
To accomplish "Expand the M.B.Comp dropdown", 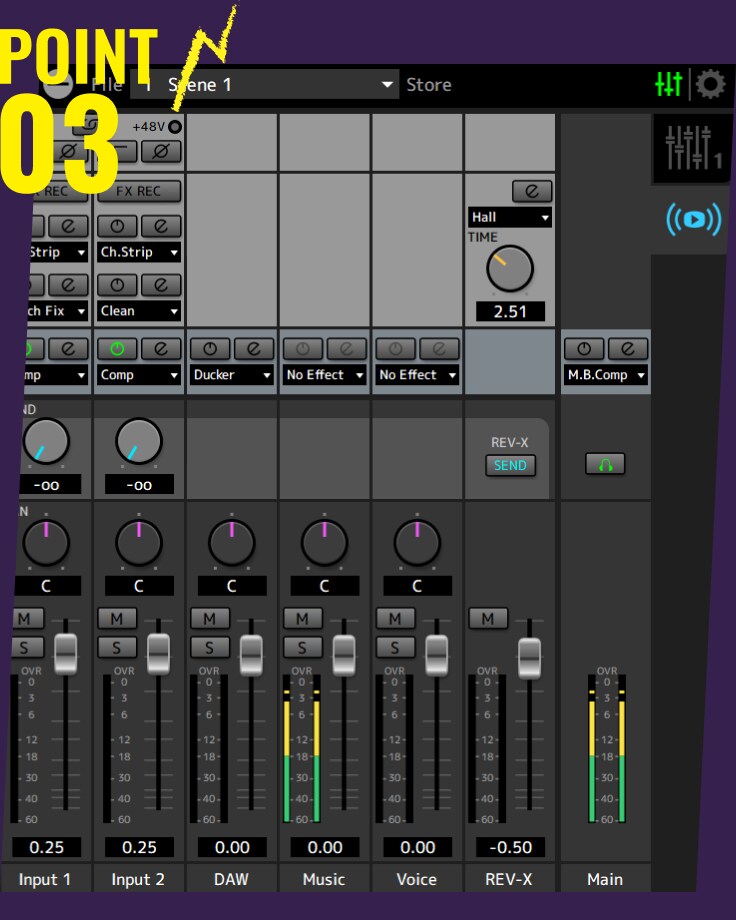I will point(606,375).
